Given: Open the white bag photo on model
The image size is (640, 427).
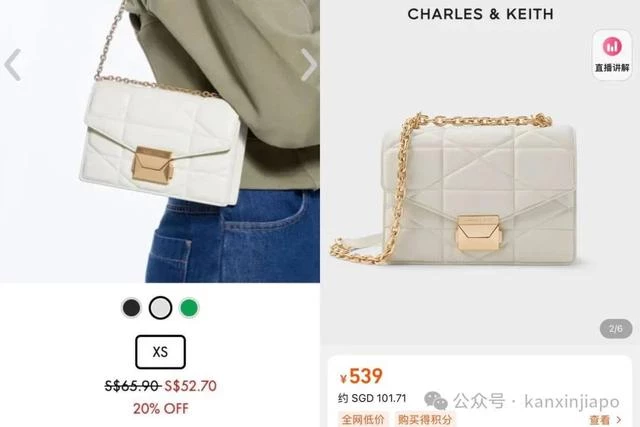Looking at the screenshot, I should (160, 141).
